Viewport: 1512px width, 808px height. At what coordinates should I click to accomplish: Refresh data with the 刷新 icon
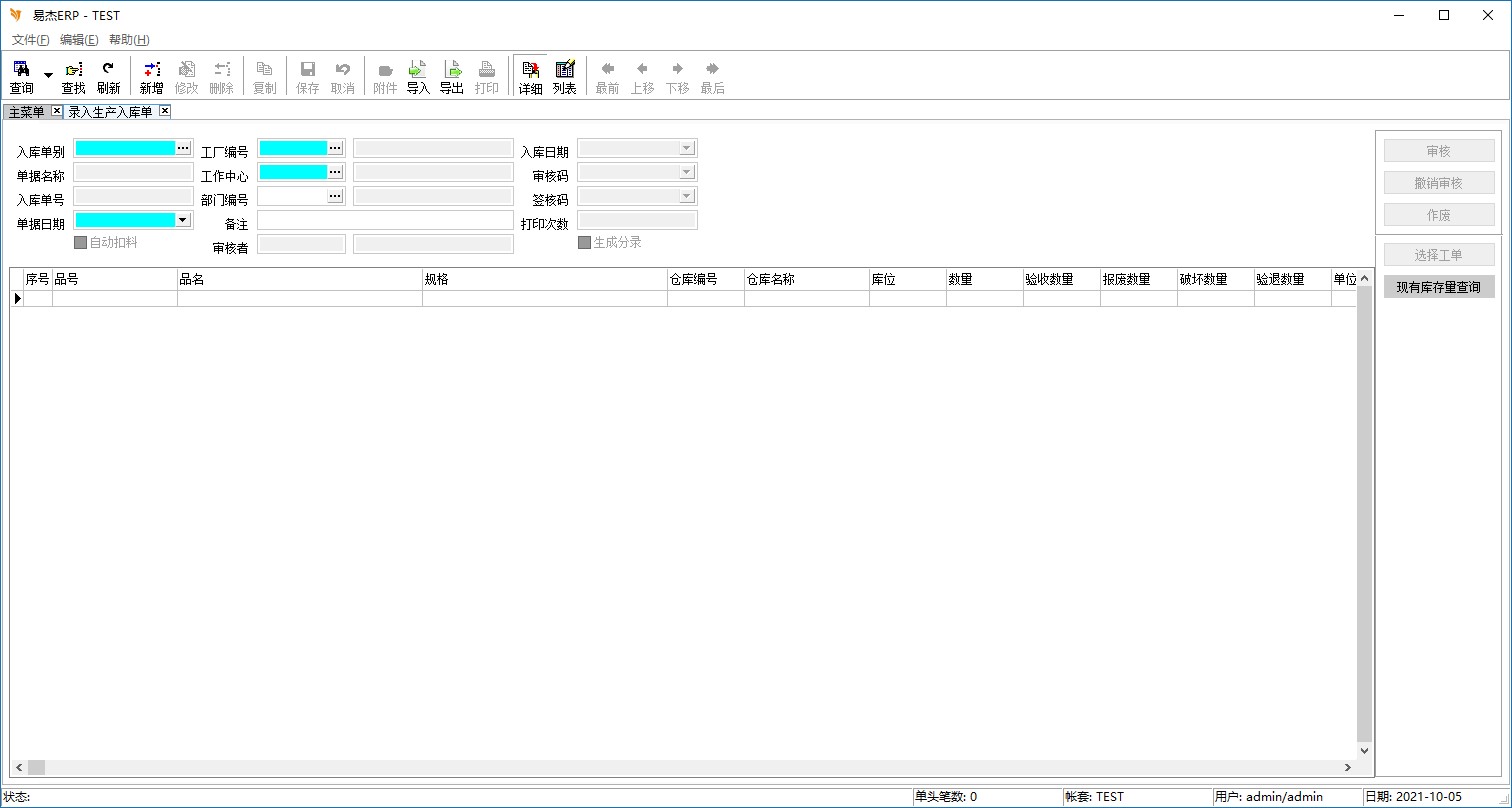(108, 76)
